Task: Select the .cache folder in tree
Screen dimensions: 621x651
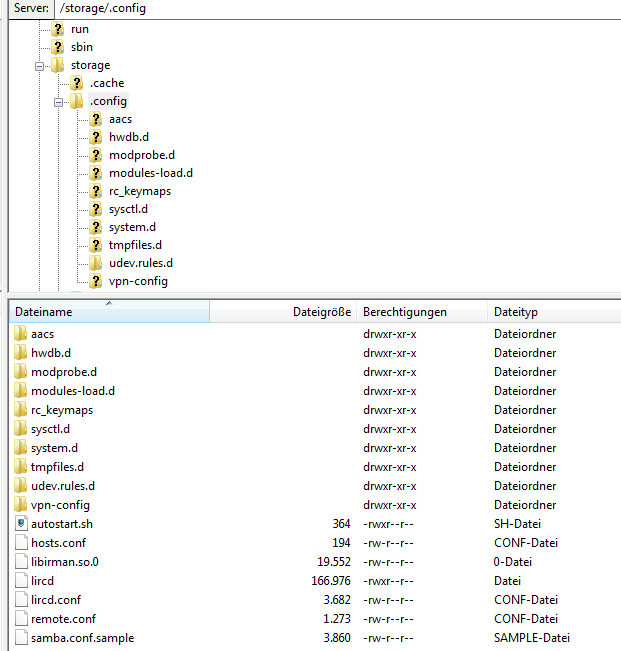Action: tap(107, 83)
